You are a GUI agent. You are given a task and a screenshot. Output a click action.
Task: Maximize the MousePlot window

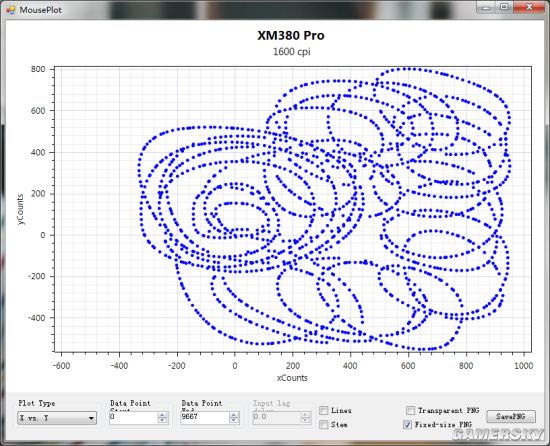[504, 7]
